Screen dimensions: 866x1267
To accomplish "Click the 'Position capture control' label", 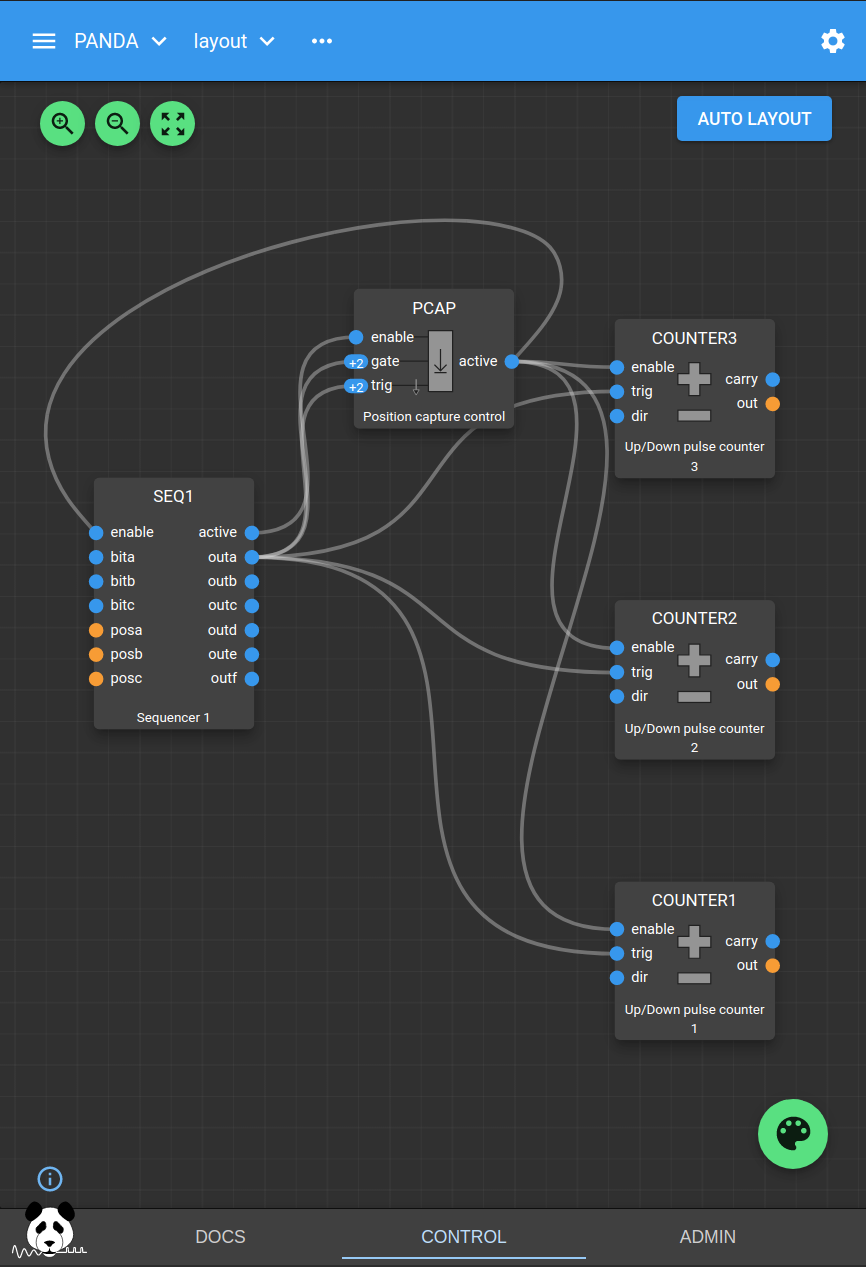I will pyautogui.click(x=434, y=417).
